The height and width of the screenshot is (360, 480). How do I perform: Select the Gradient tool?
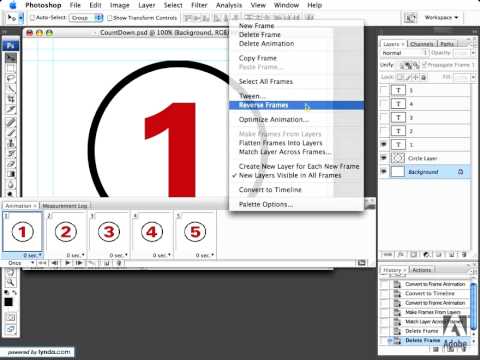tap(11, 174)
